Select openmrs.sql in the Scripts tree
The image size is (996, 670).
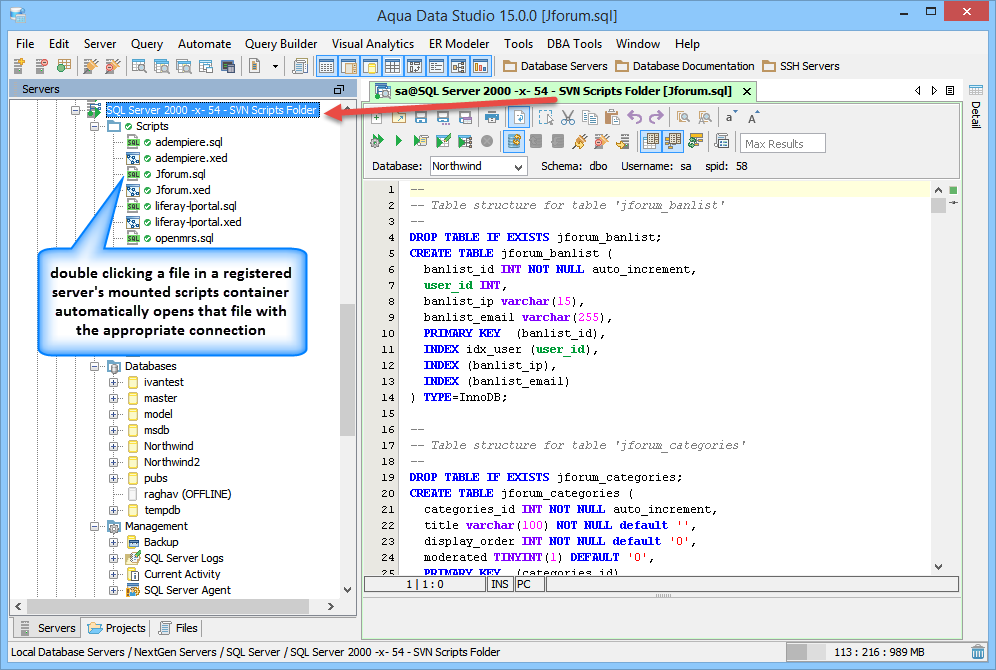(184, 238)
